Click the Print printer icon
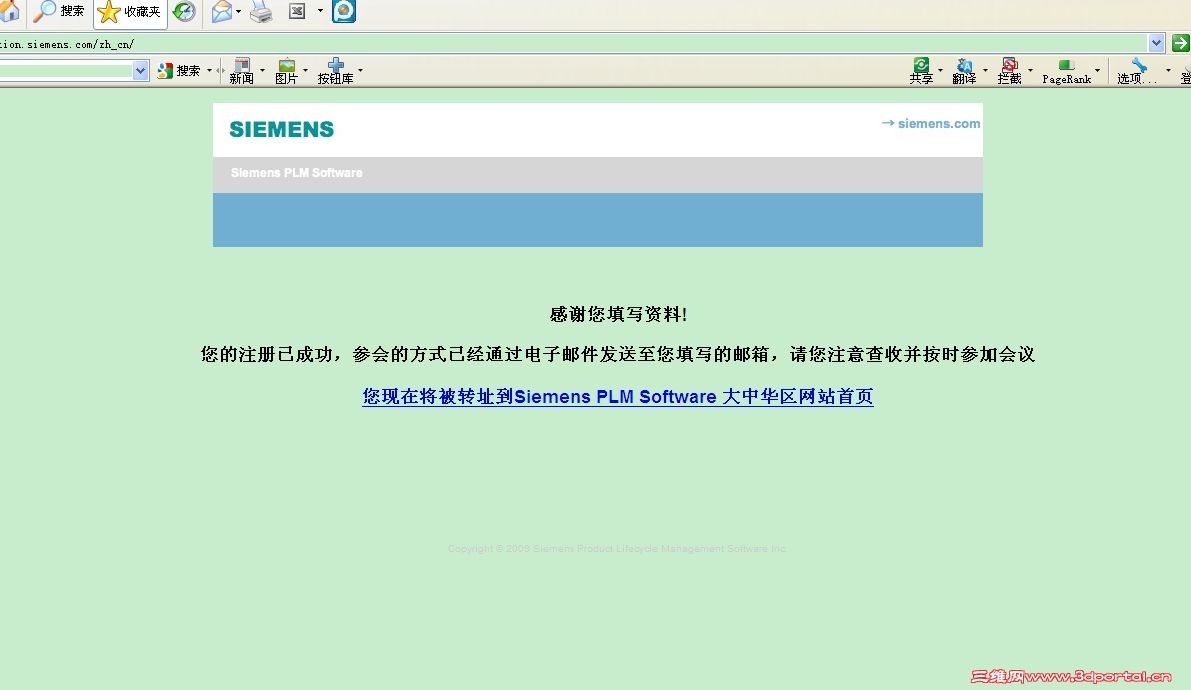This screenshot has height=690, width=1191. click(x=261, y=11)
